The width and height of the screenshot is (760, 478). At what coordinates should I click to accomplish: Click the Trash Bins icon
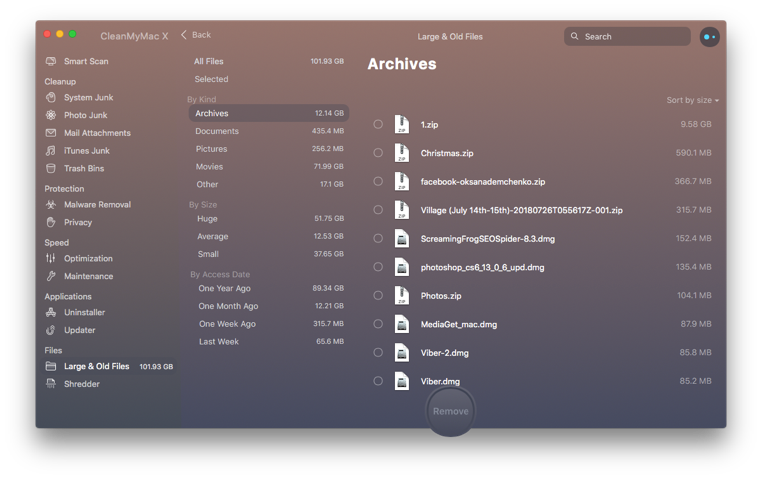click(51, 168)
